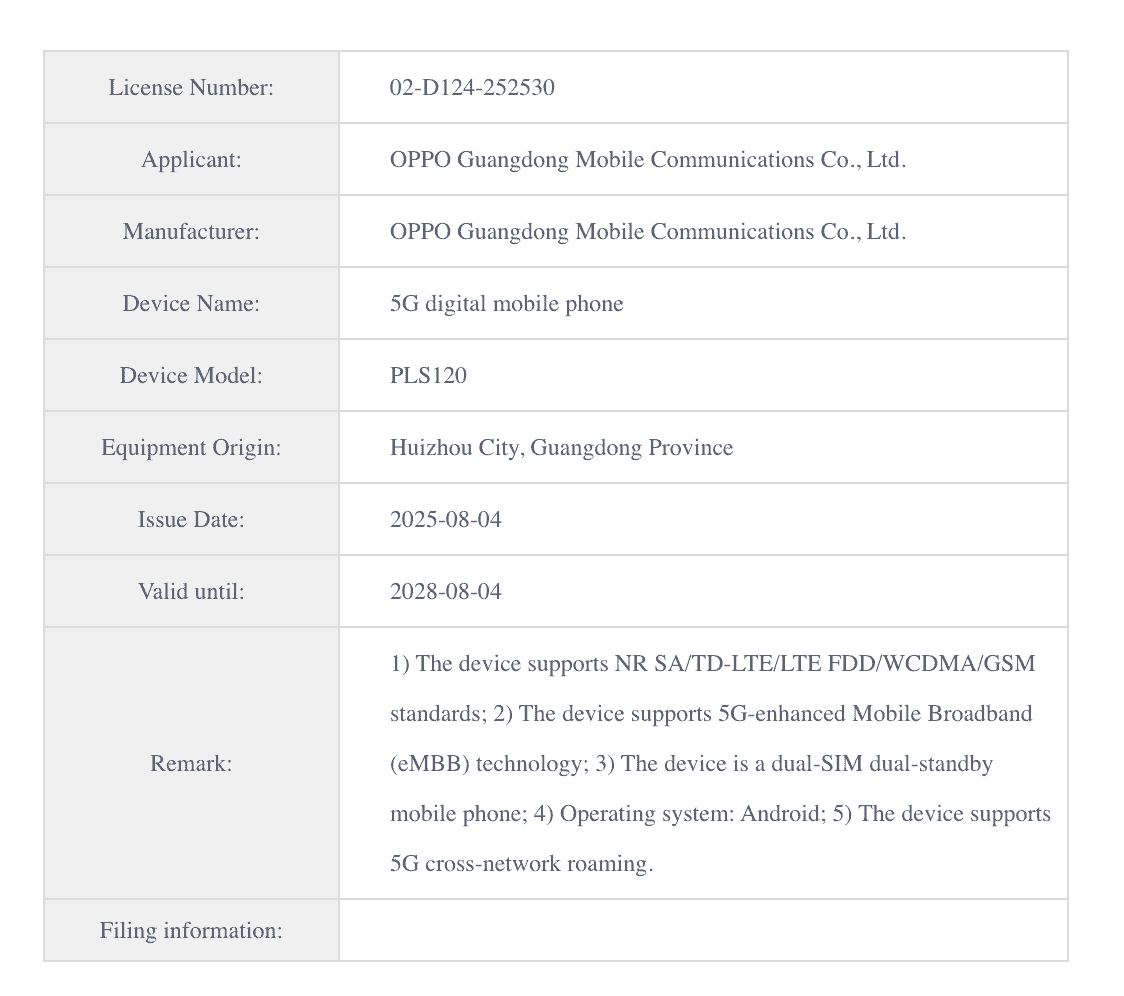1124x996 pixels.
Task: Click the "Manufacturer:" label cell
Action: tap(191, 232)
